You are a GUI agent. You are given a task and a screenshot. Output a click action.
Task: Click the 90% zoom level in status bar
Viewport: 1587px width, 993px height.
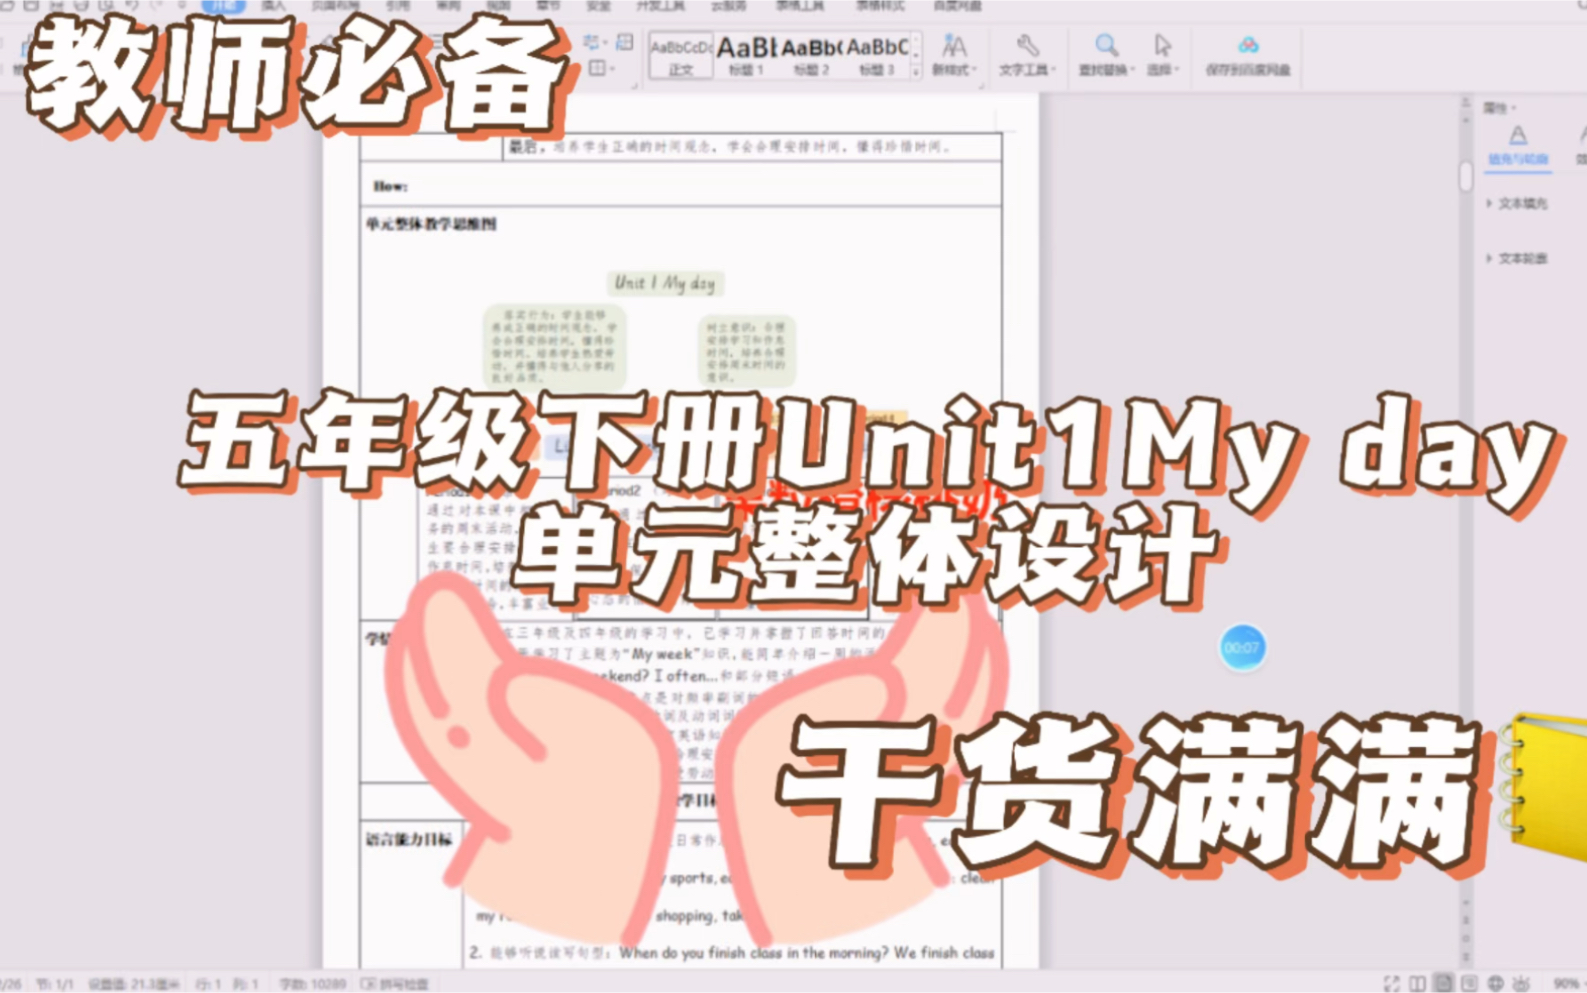tap(1566, 984)
